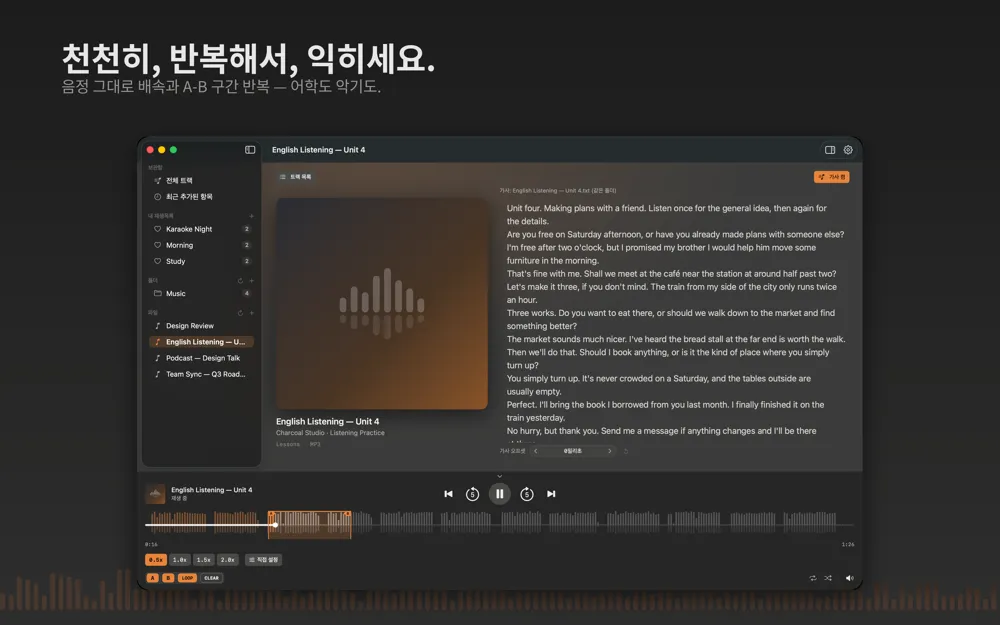Refresh the files section
The height and width of the screenshot is (625, 1000).
click(x=240, y=313)
